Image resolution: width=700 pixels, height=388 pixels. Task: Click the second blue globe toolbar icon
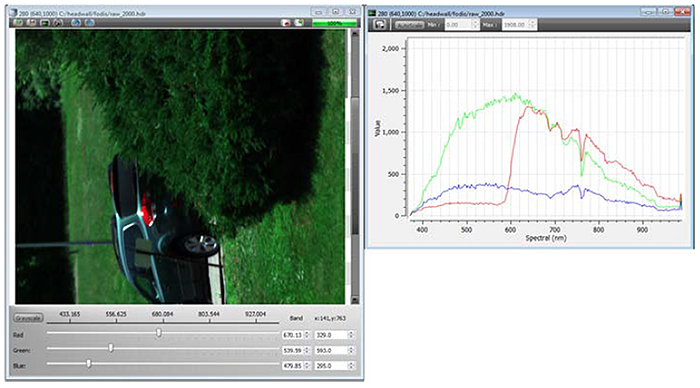89,23
